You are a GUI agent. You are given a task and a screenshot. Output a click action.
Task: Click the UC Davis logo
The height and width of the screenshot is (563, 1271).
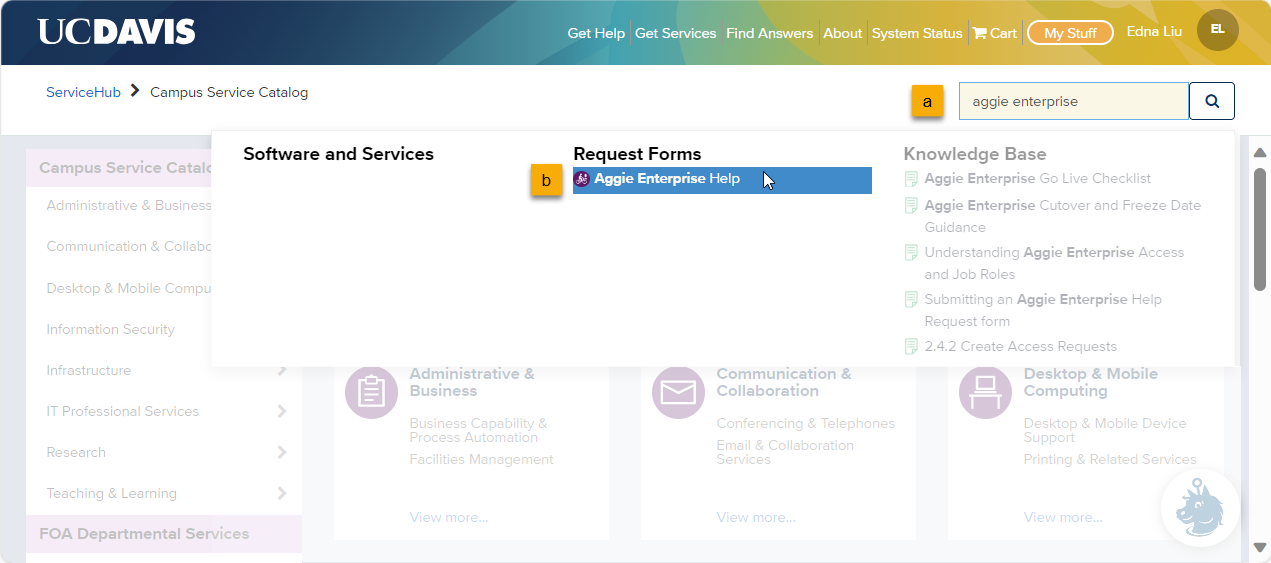coord(116,32)
